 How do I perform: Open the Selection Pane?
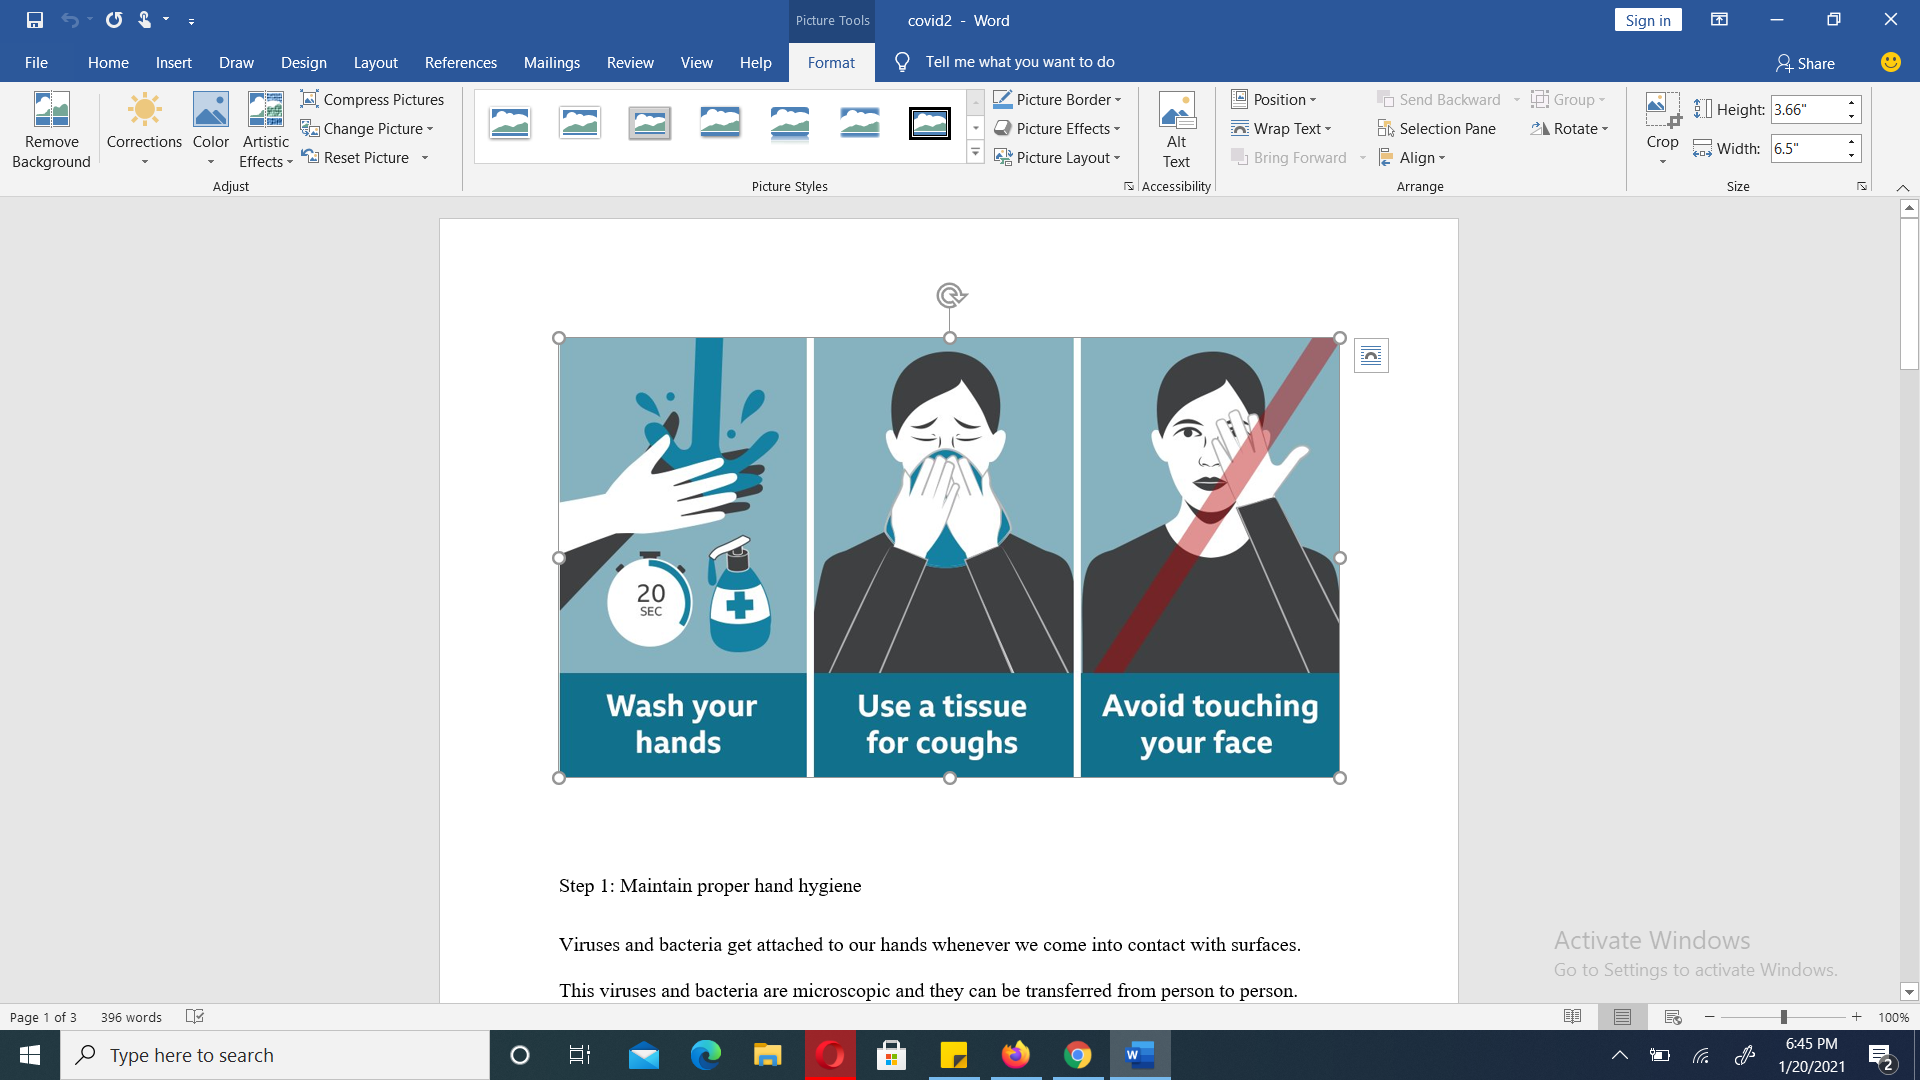(1437, 128)
